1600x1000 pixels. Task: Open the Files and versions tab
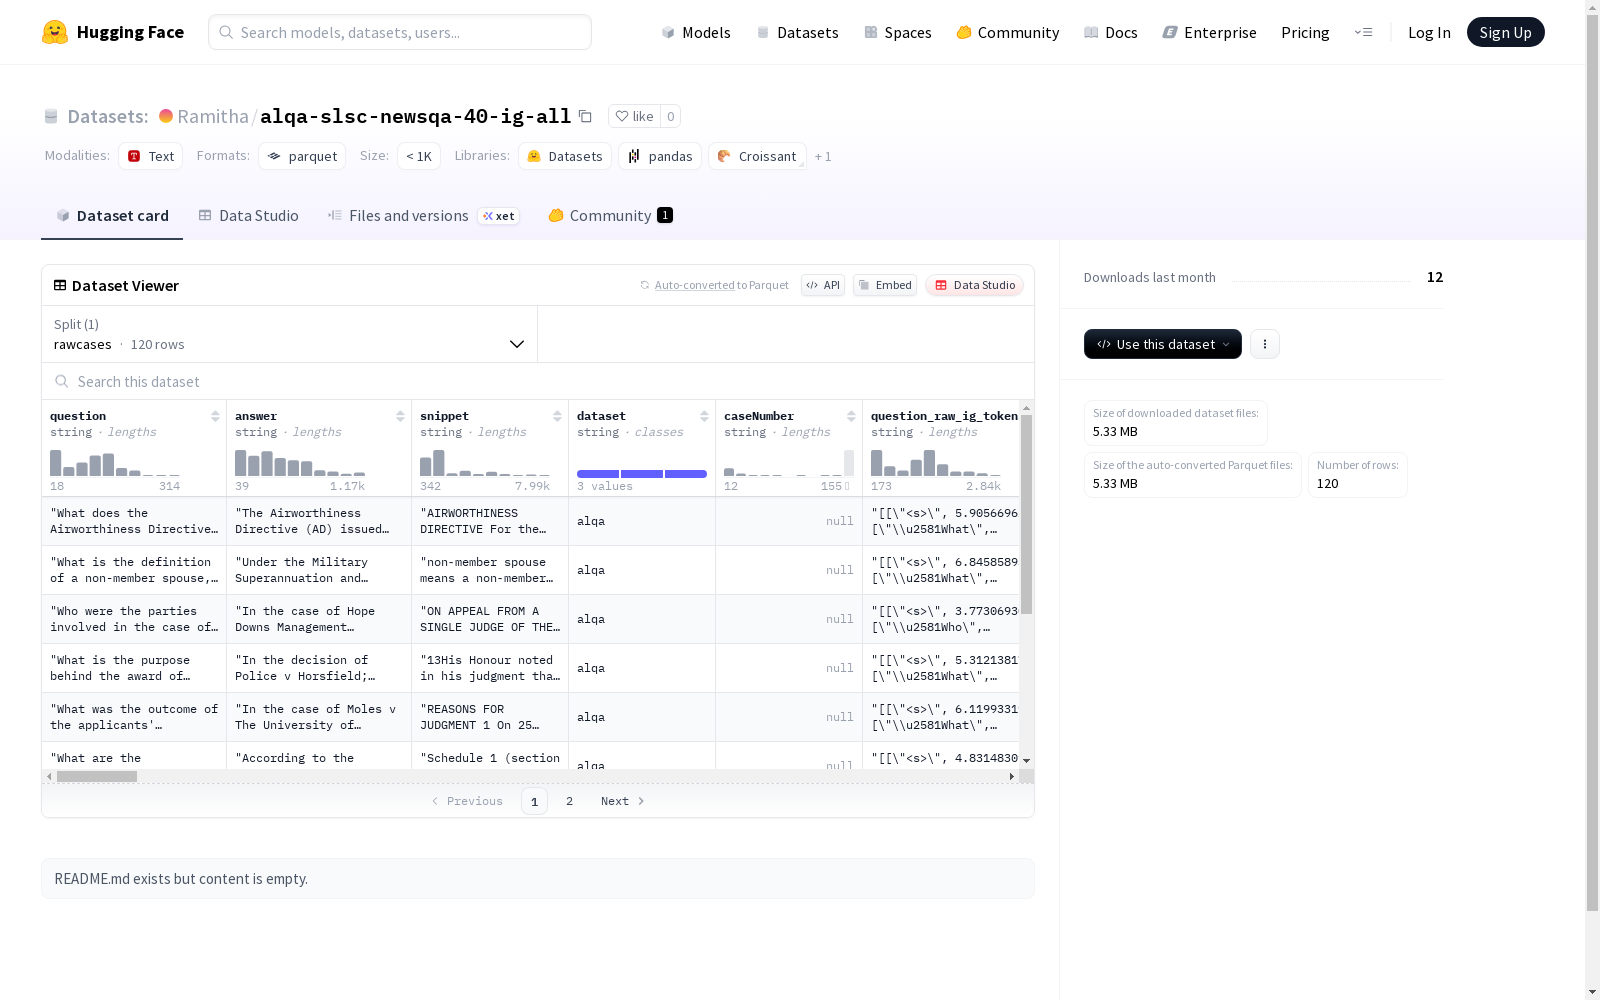(x=423, y=216)
